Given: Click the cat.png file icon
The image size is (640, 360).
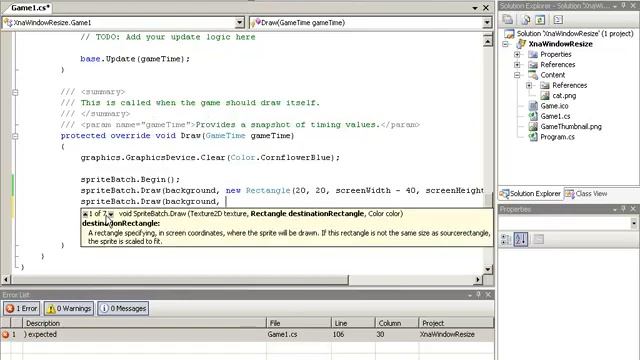Looking at the screenshot, I should click(x=545, y=96).
